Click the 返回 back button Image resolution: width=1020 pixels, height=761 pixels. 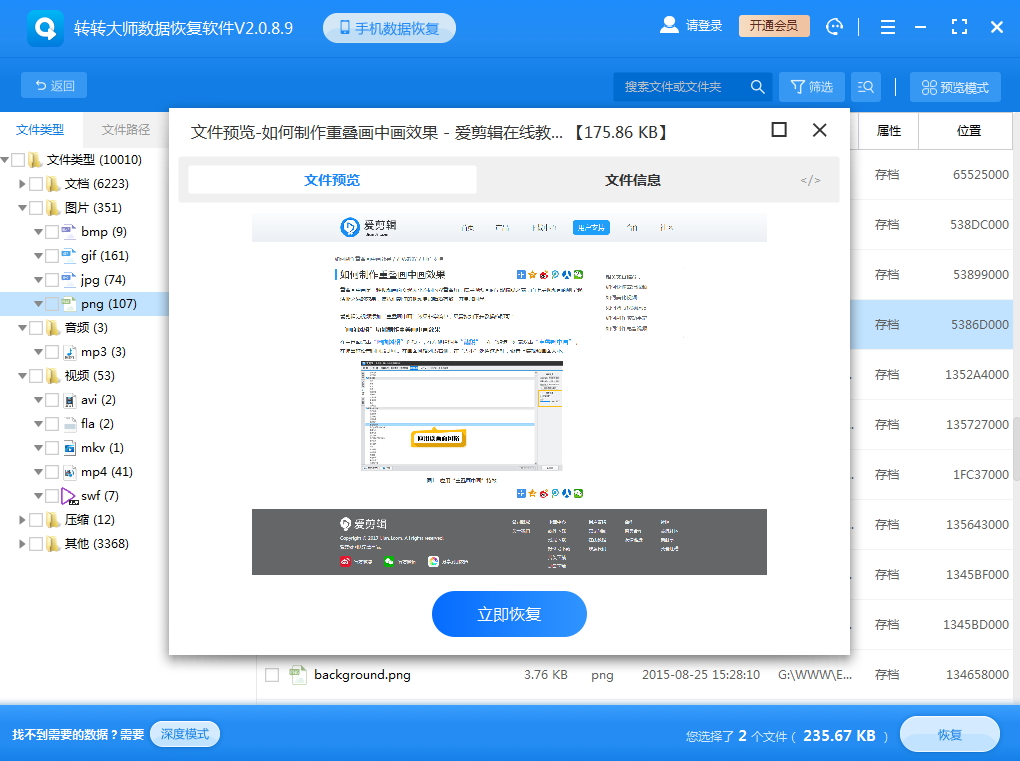53,85
